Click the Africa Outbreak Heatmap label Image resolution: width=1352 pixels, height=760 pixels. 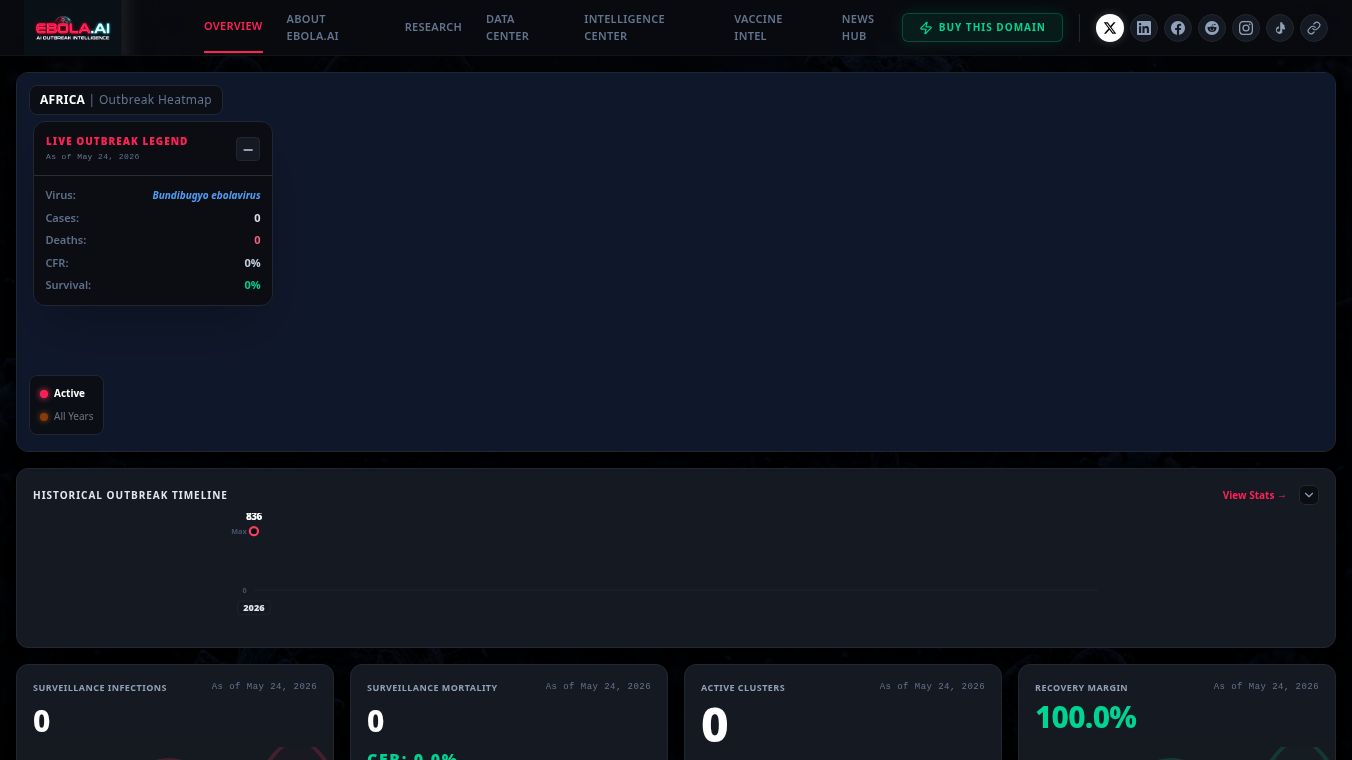tap(126, 100)
